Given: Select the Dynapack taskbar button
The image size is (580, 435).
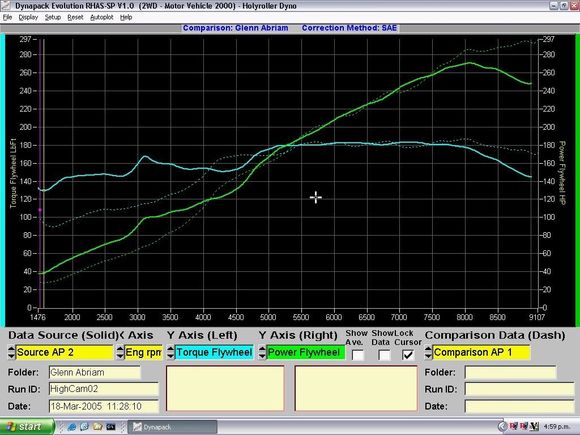Looking at the screenshot, I should (x=172, y=427).
